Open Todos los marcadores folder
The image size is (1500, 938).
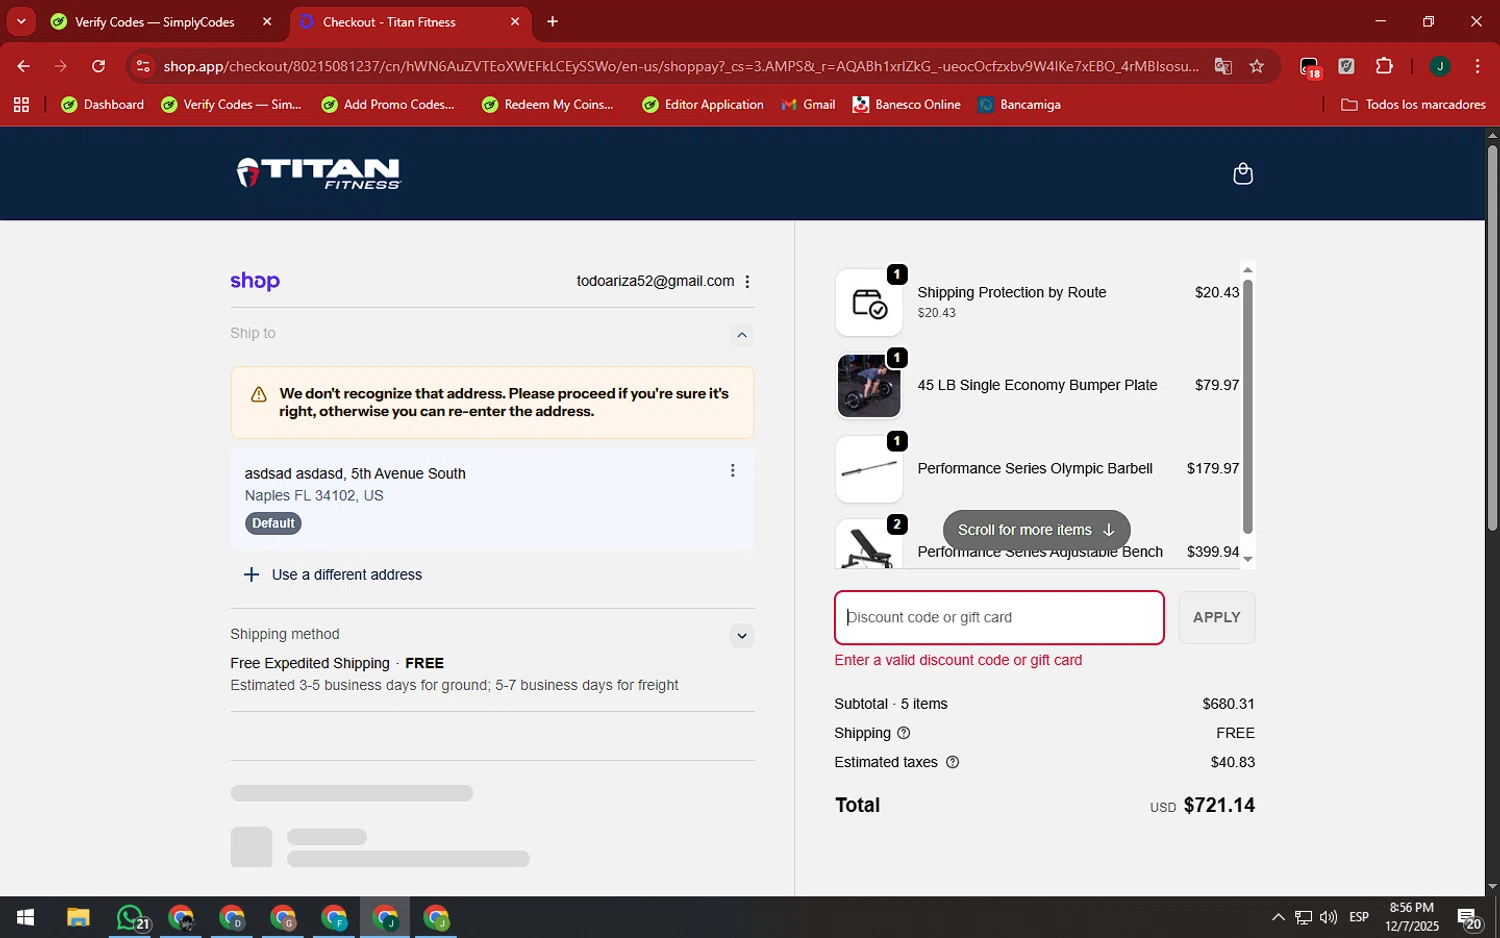point(1412,104)
